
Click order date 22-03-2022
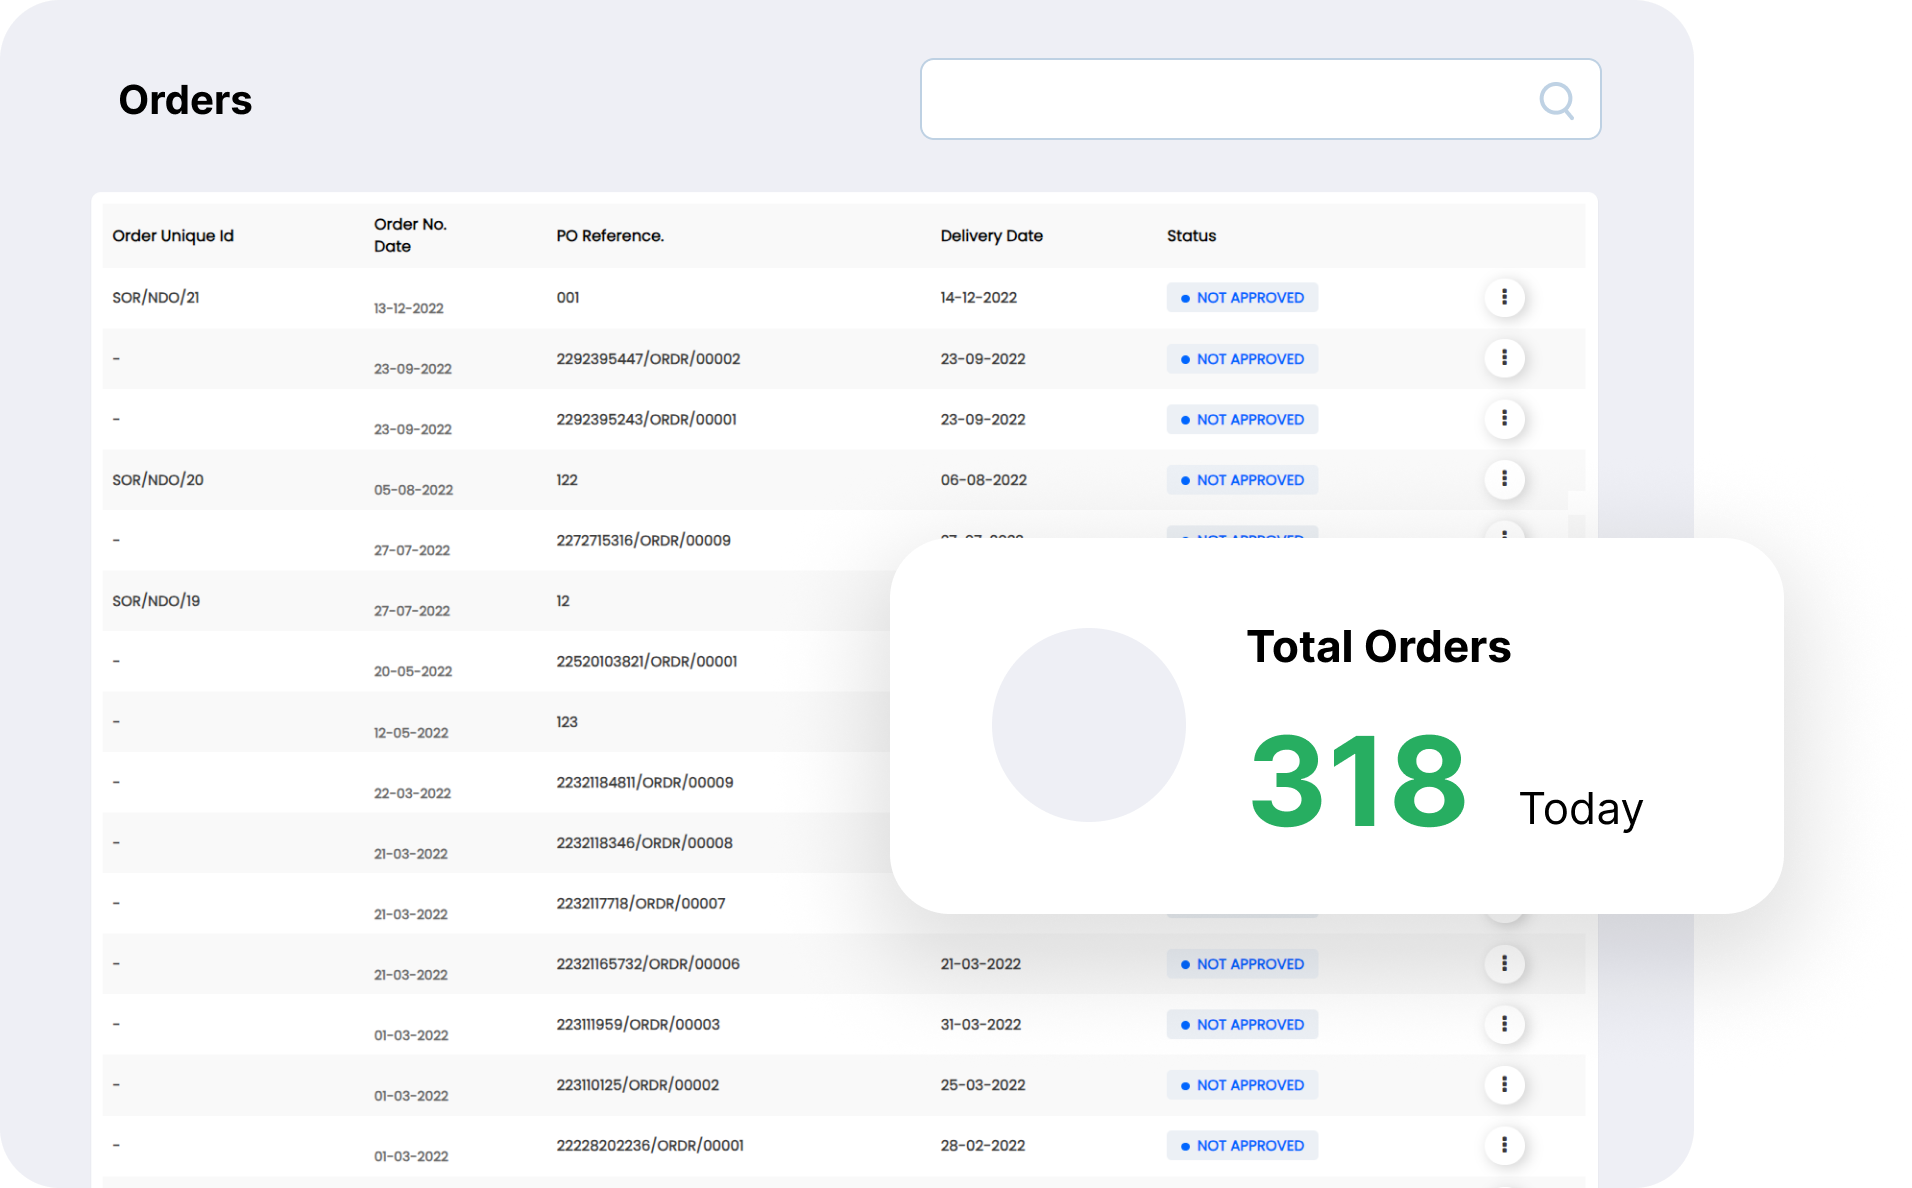(x=412, y=793)
